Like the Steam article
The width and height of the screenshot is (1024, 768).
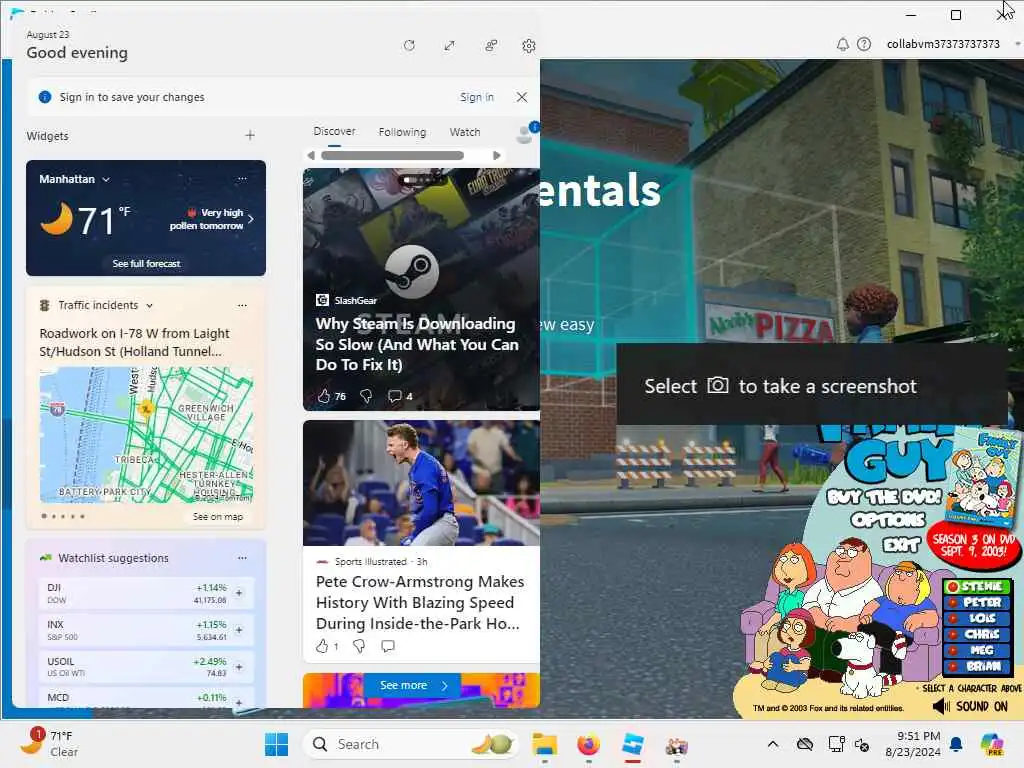coord(323,396)
